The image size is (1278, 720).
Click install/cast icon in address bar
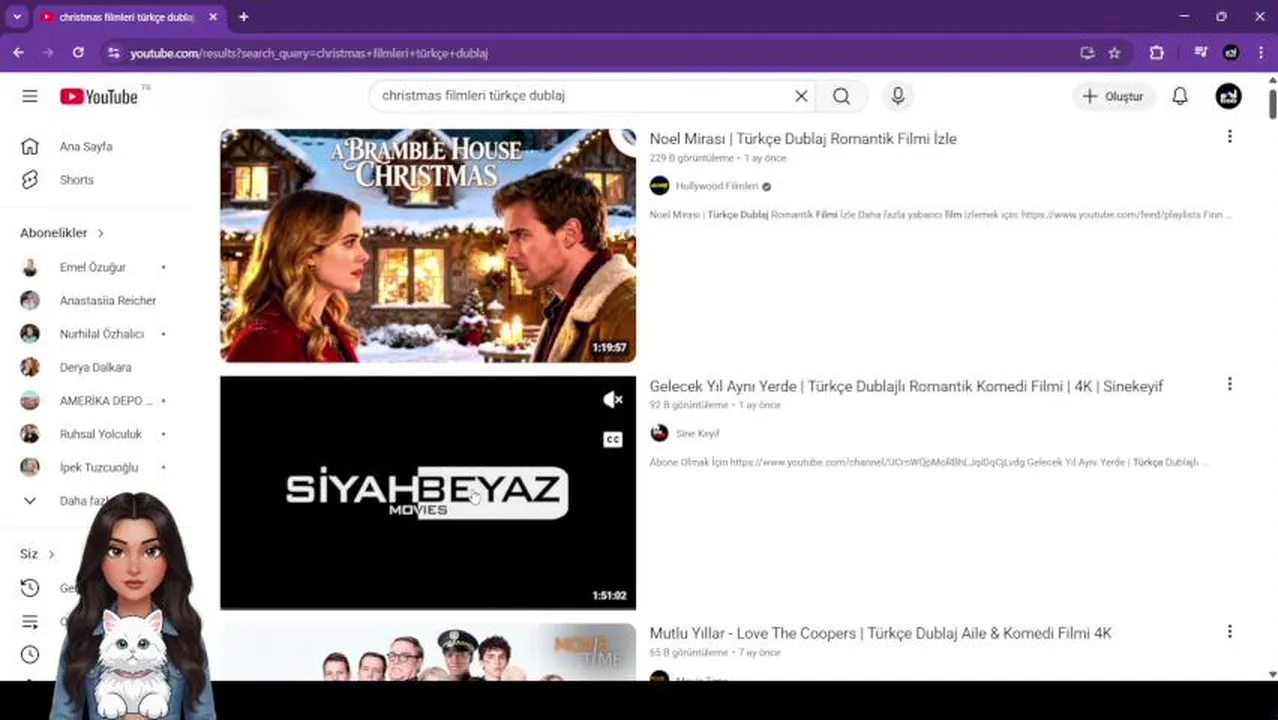[1087, 53]
